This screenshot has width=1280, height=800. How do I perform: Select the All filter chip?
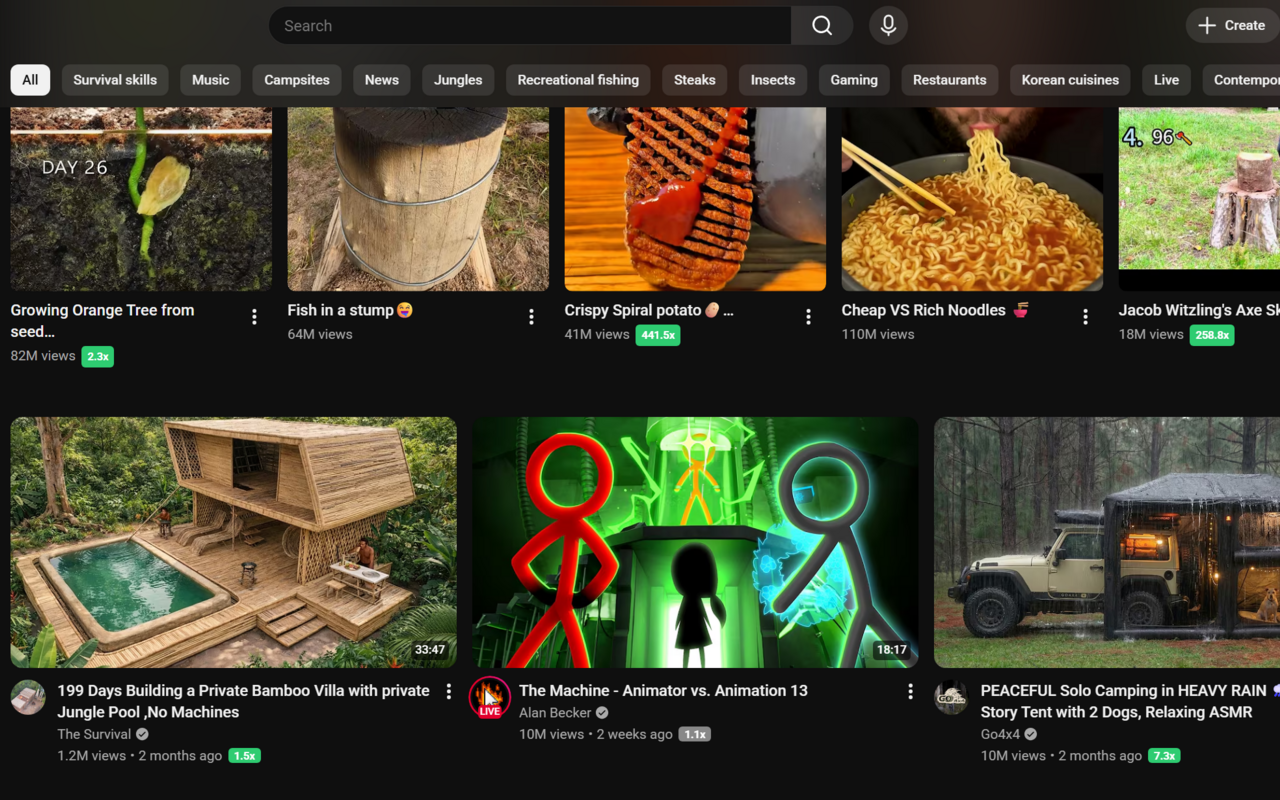click(30, 80)
